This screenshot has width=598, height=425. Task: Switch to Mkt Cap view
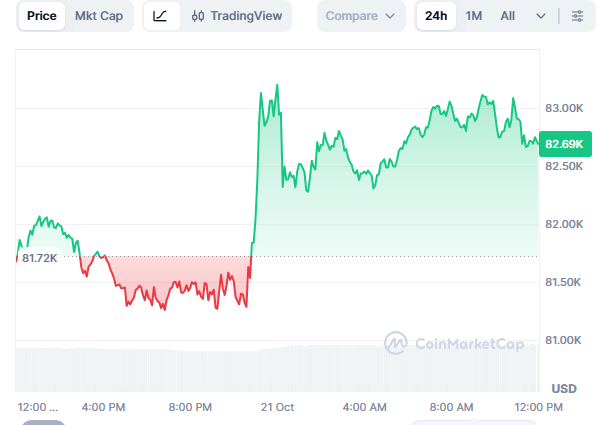click(x=99, y=16)
